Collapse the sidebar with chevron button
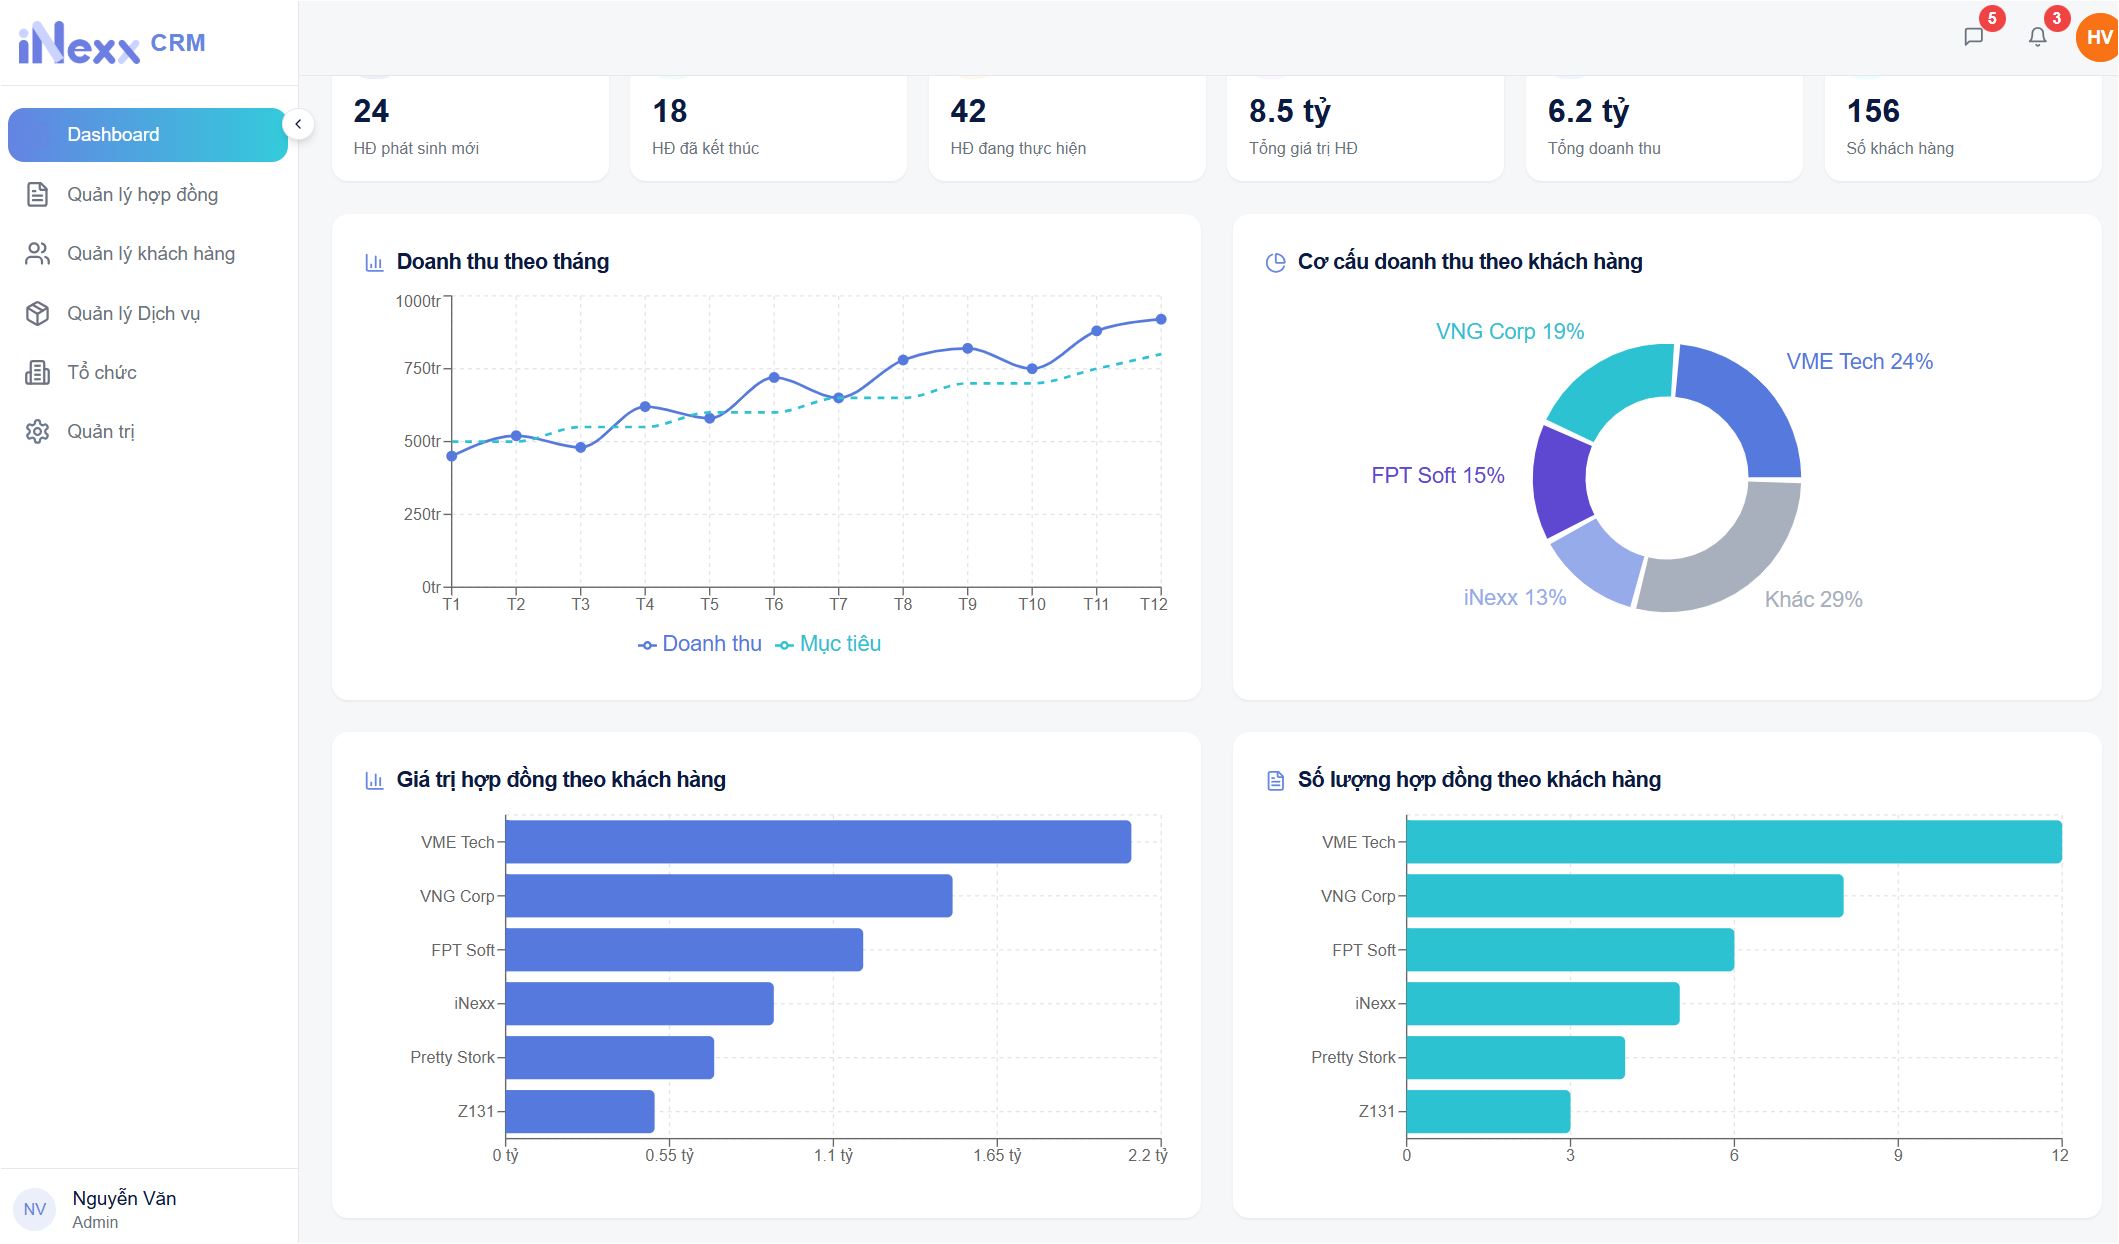 tap(298, 124)
